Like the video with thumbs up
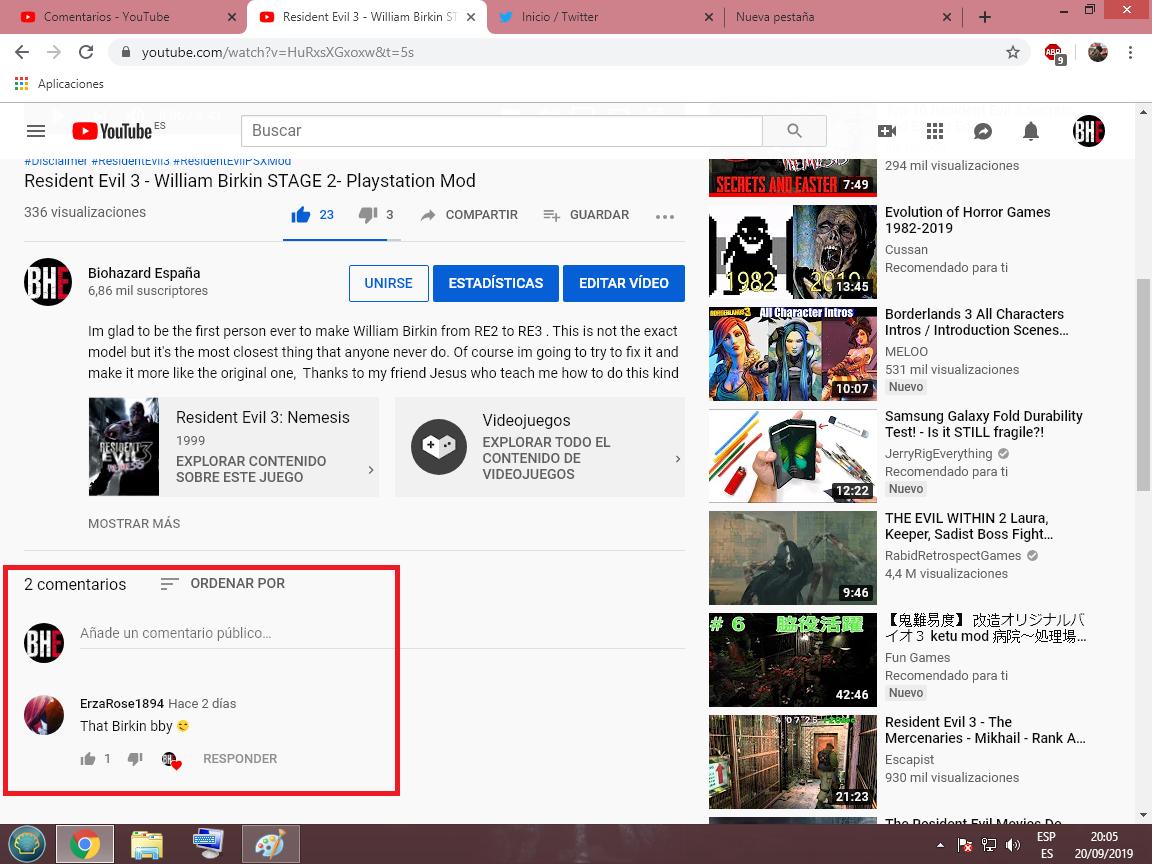 click(x=300, y=215)
